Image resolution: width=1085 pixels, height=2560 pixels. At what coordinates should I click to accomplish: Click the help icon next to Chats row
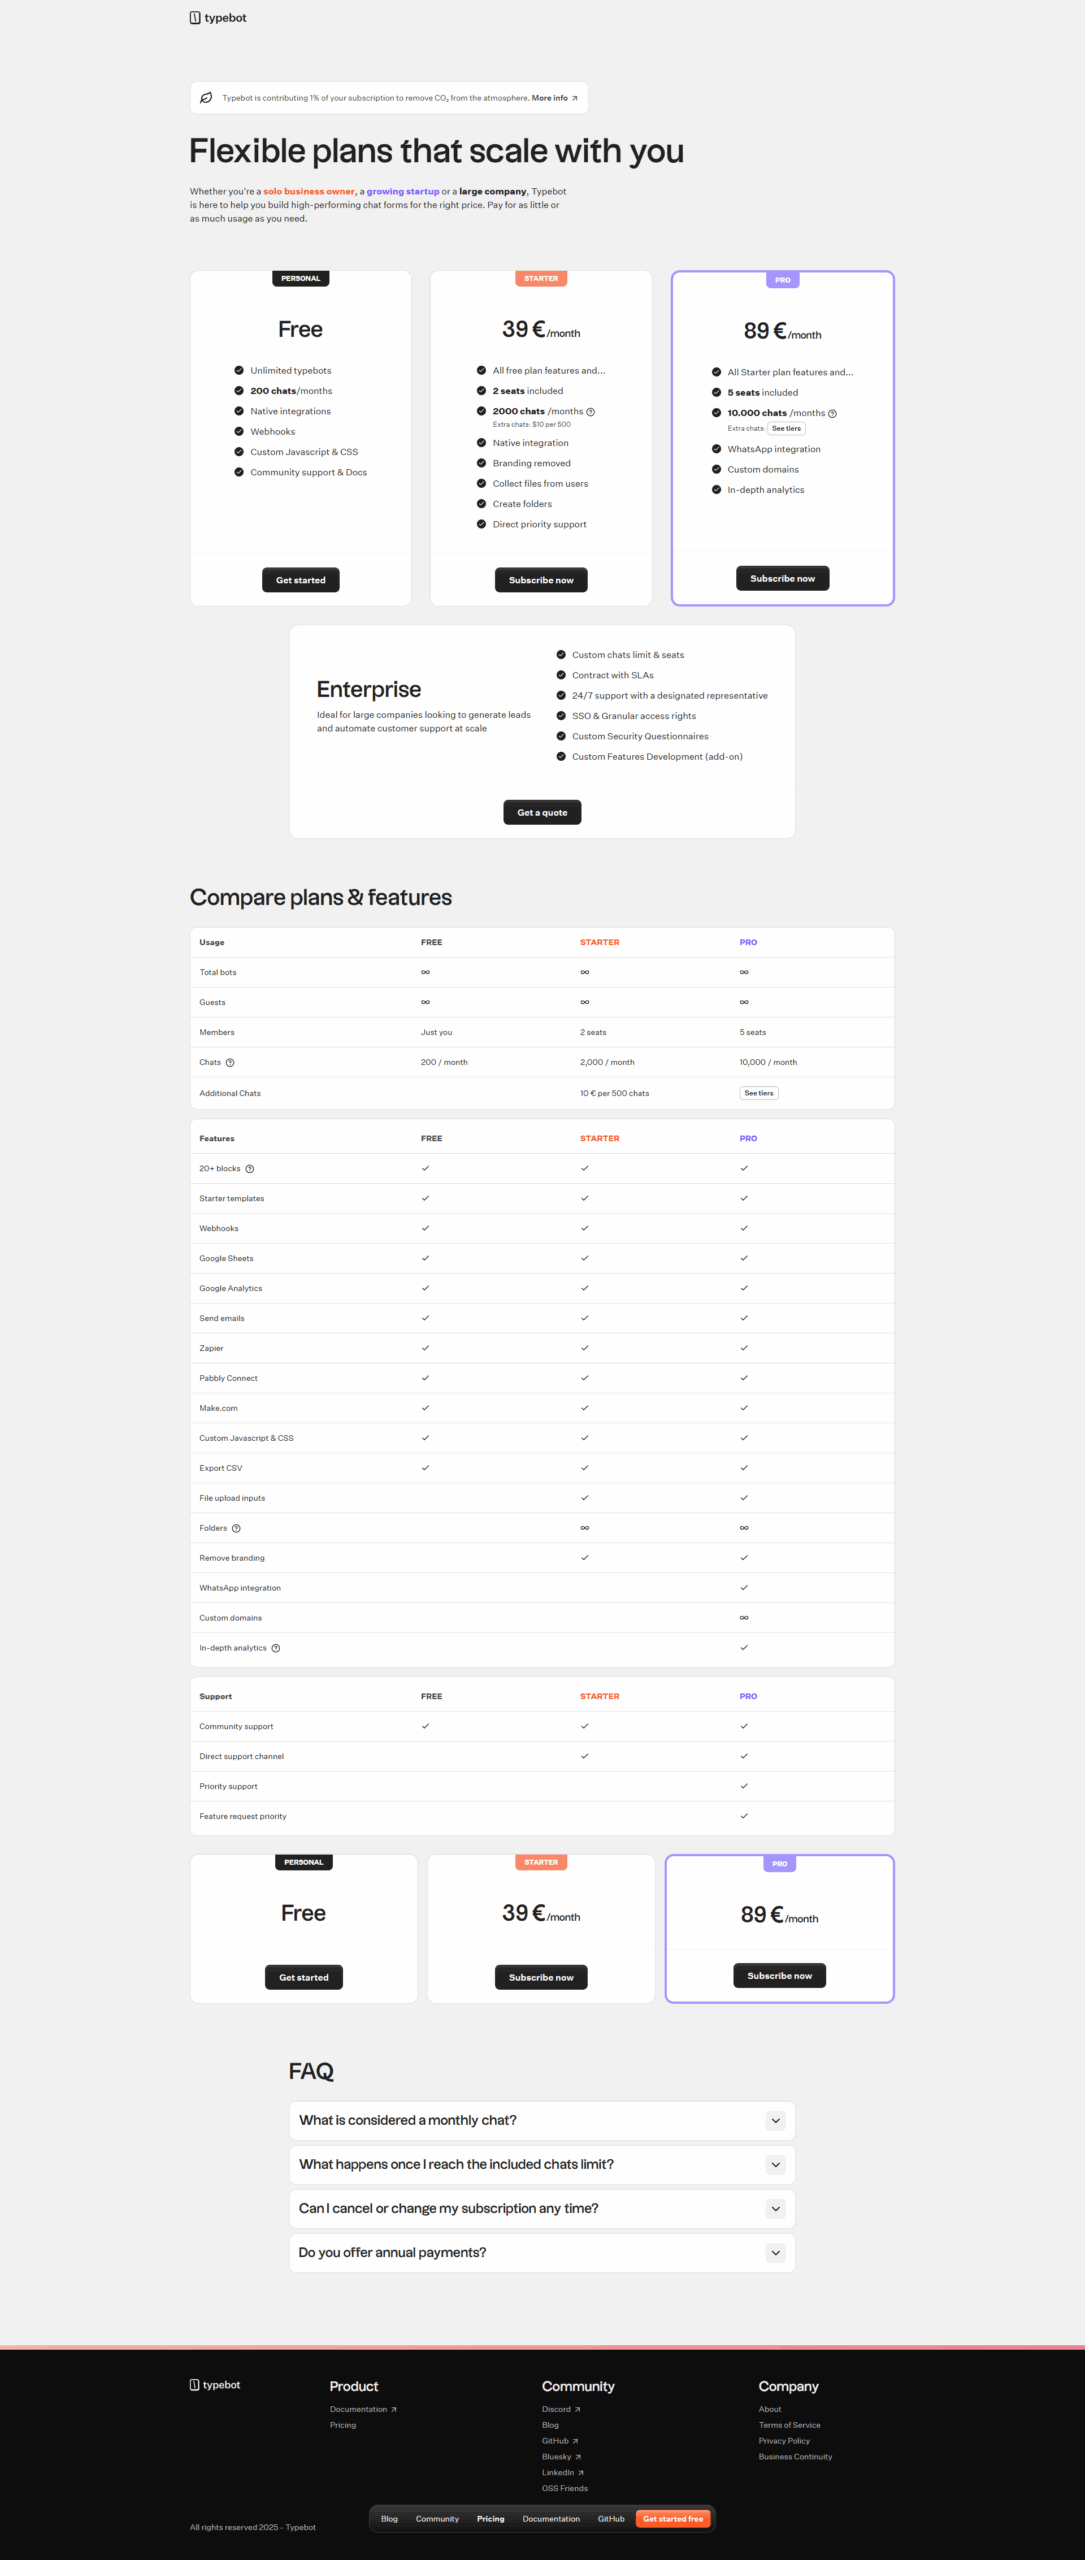tap(230, 1063)
